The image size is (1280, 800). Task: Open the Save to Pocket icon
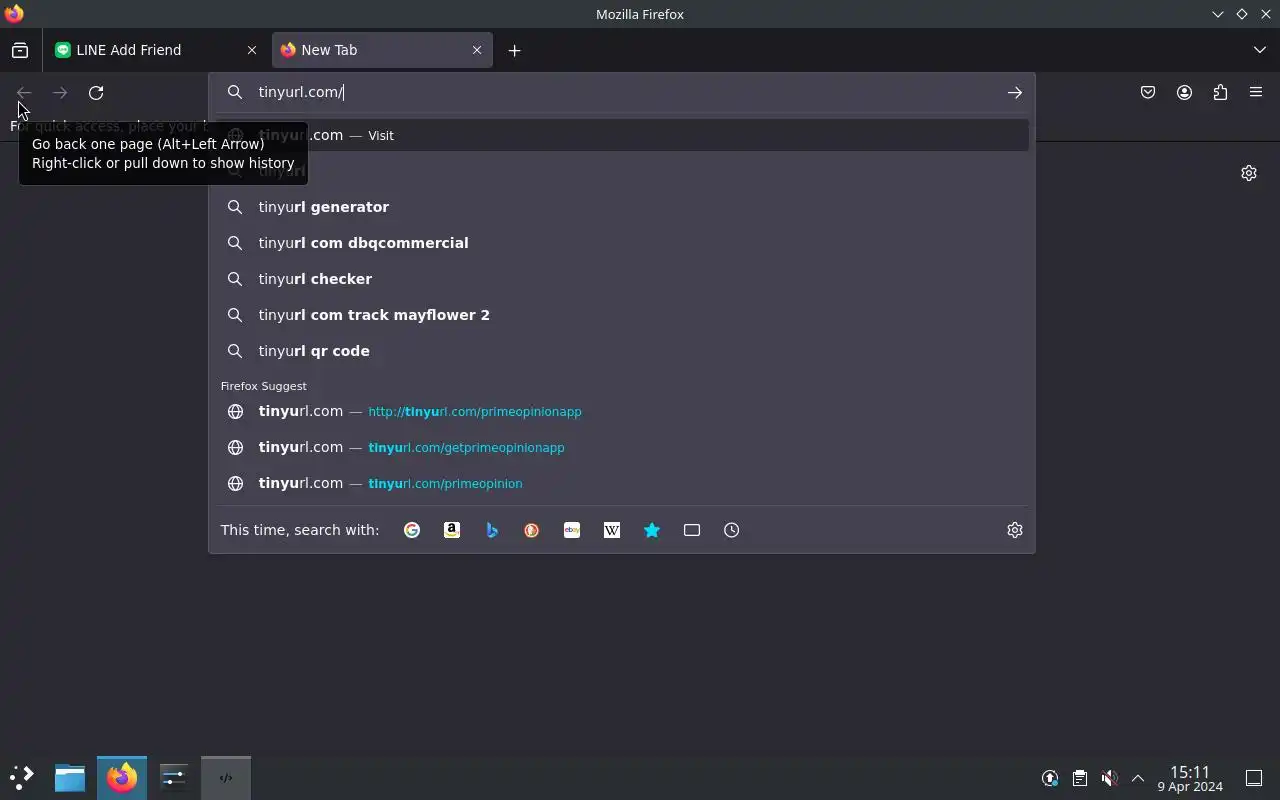[x=1148, y=93]
